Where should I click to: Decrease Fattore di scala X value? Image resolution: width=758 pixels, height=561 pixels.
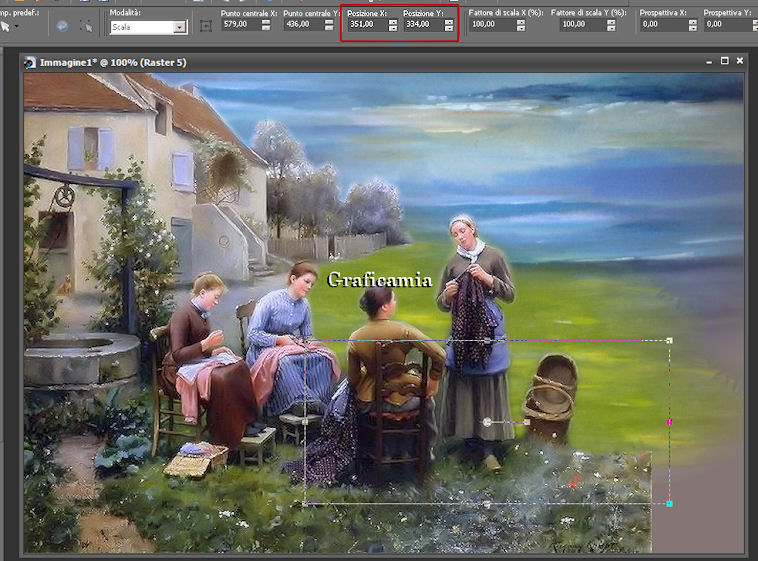(x=521, y=28)
